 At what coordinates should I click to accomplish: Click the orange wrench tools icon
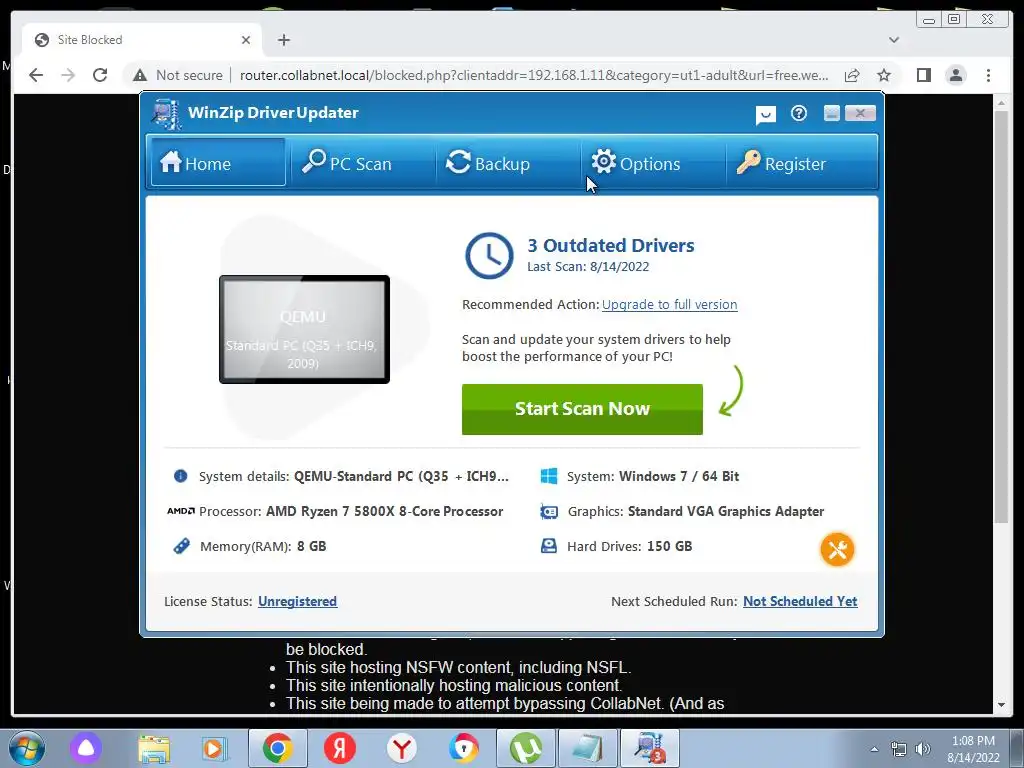837,549
